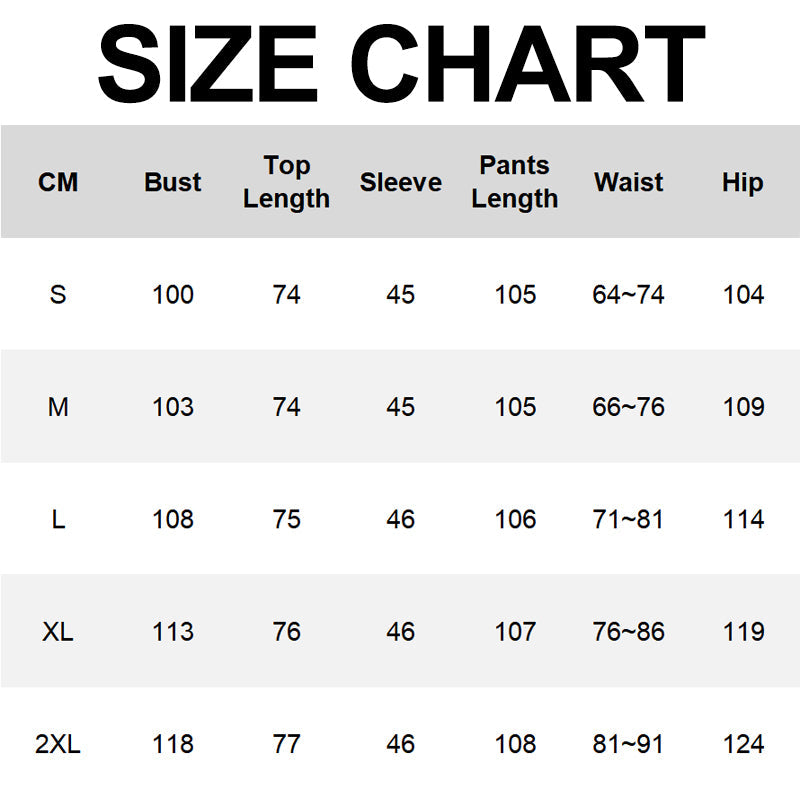This screenshot has width=800, height=800.
Task: Click the L size row label
Action: coord(58,520)
